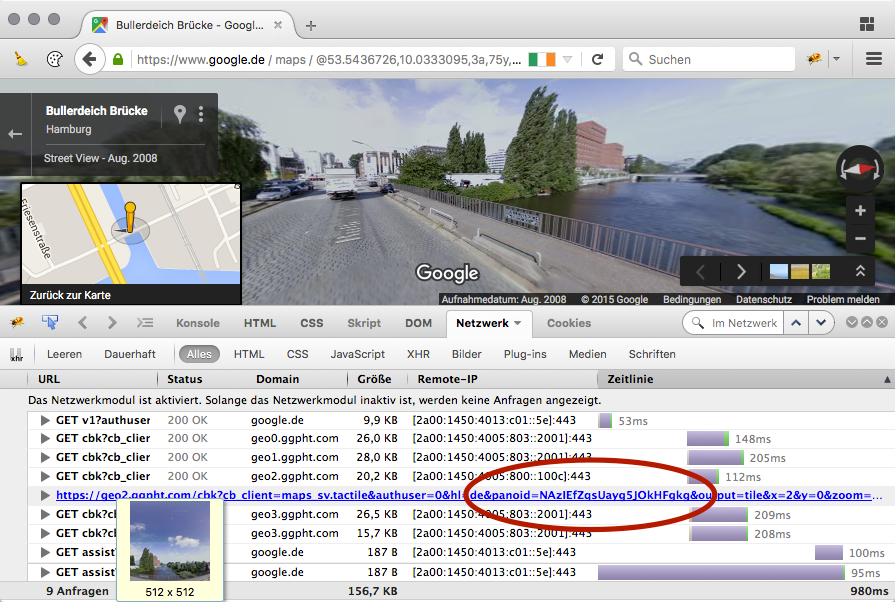Screen dimensions: 895x602
Task: Open address bar history dropdown arrow
Action: tap(567, 59)
